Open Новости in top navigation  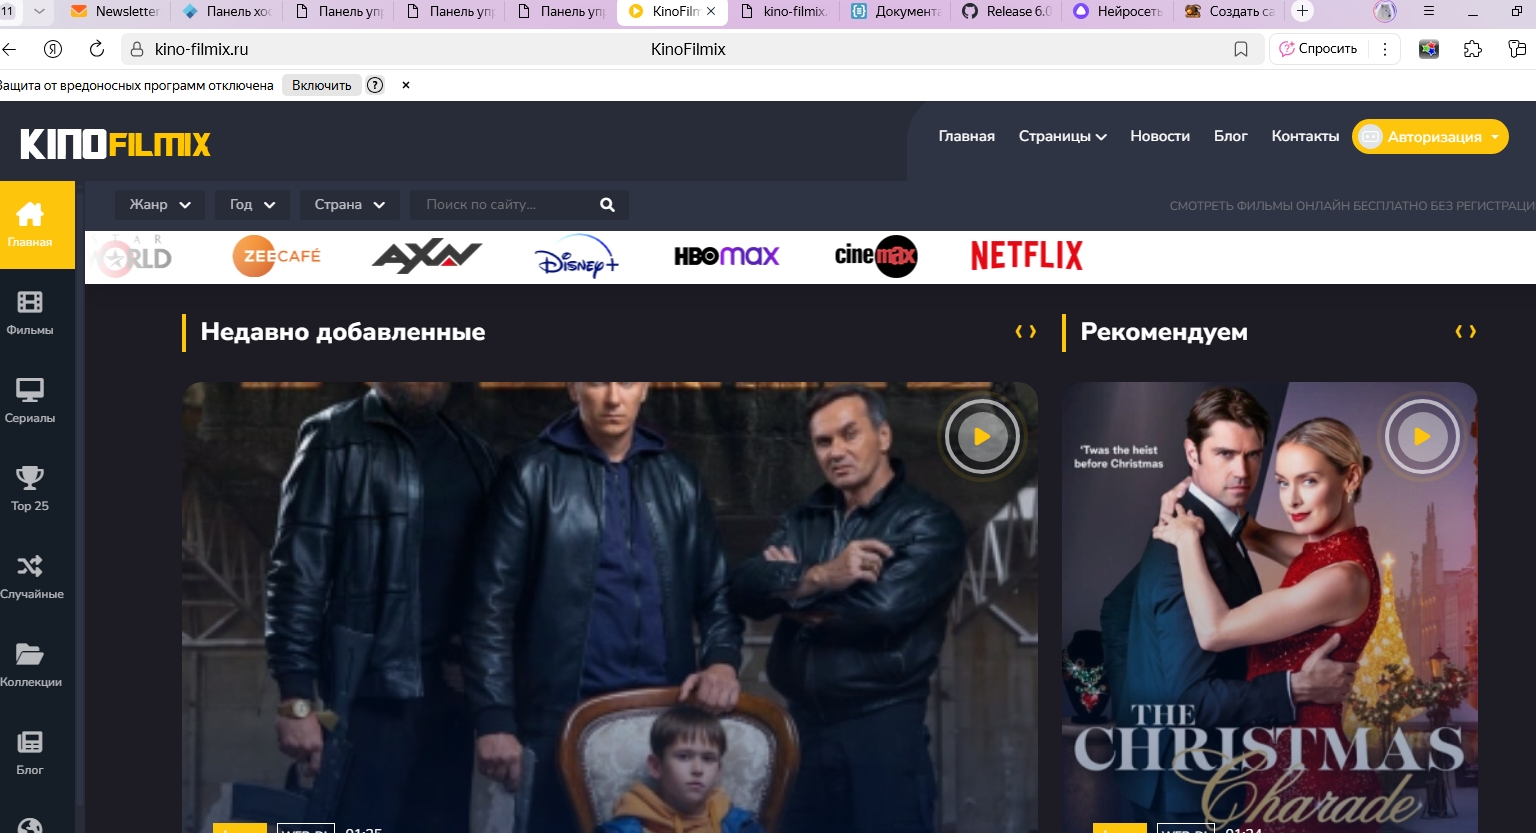1160,136
